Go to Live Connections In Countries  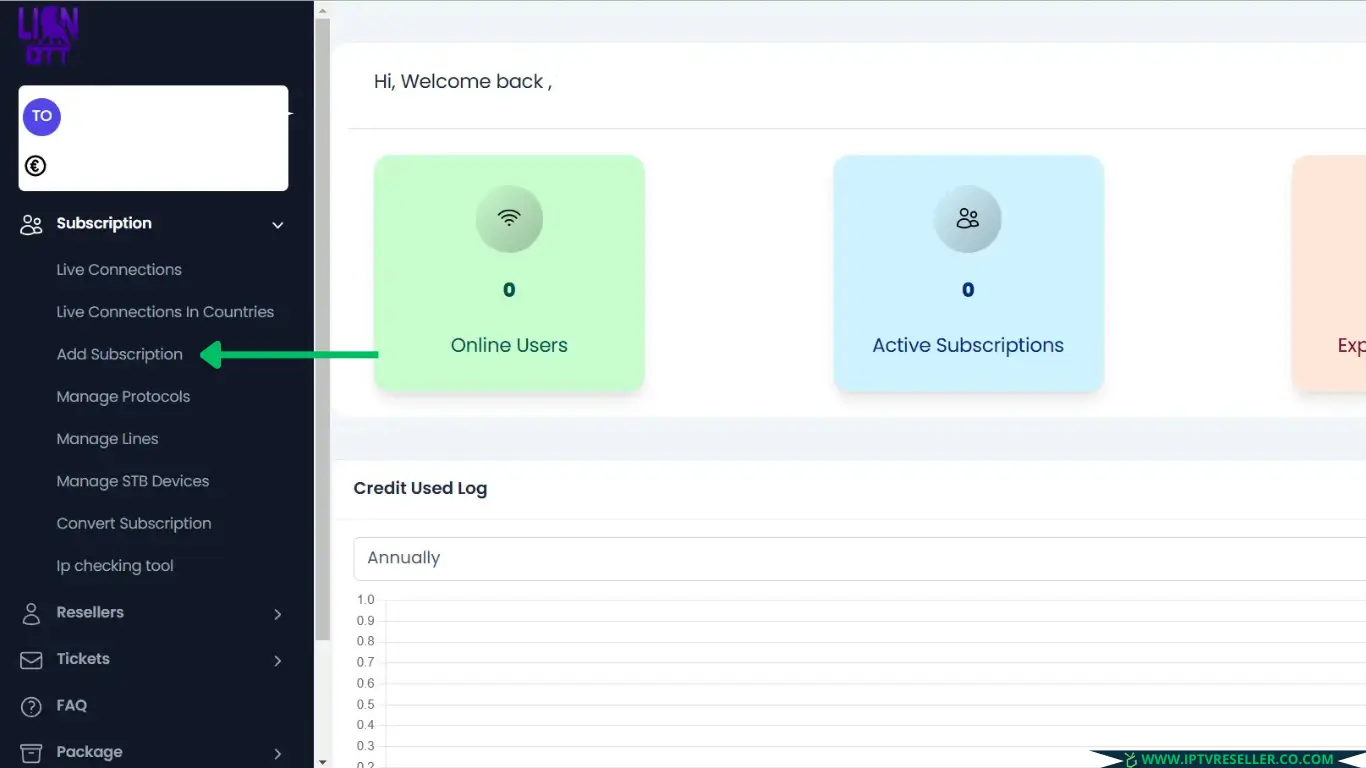[165, 312]
